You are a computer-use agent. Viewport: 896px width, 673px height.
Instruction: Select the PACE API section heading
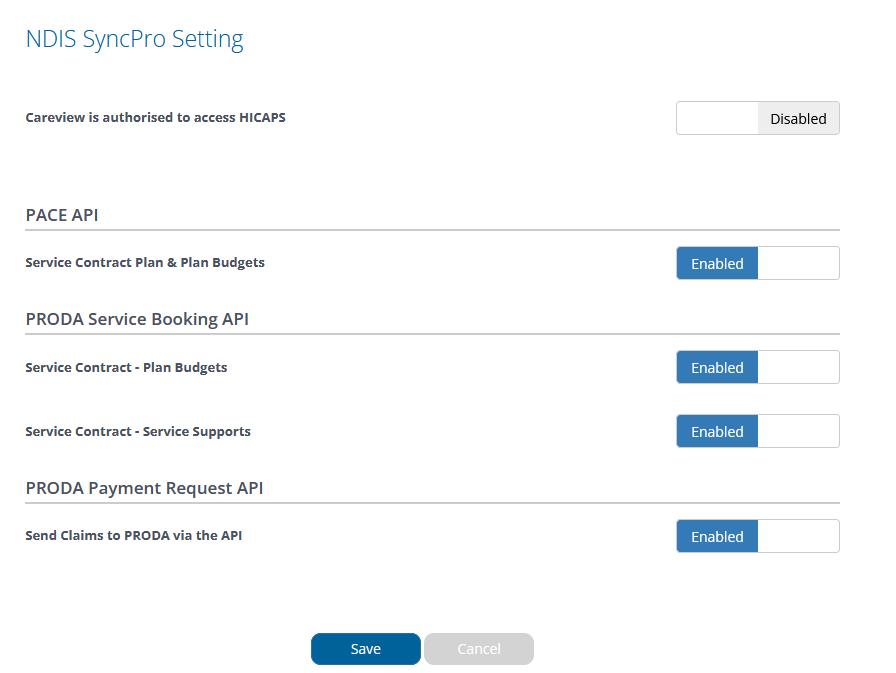pos(62,215)
